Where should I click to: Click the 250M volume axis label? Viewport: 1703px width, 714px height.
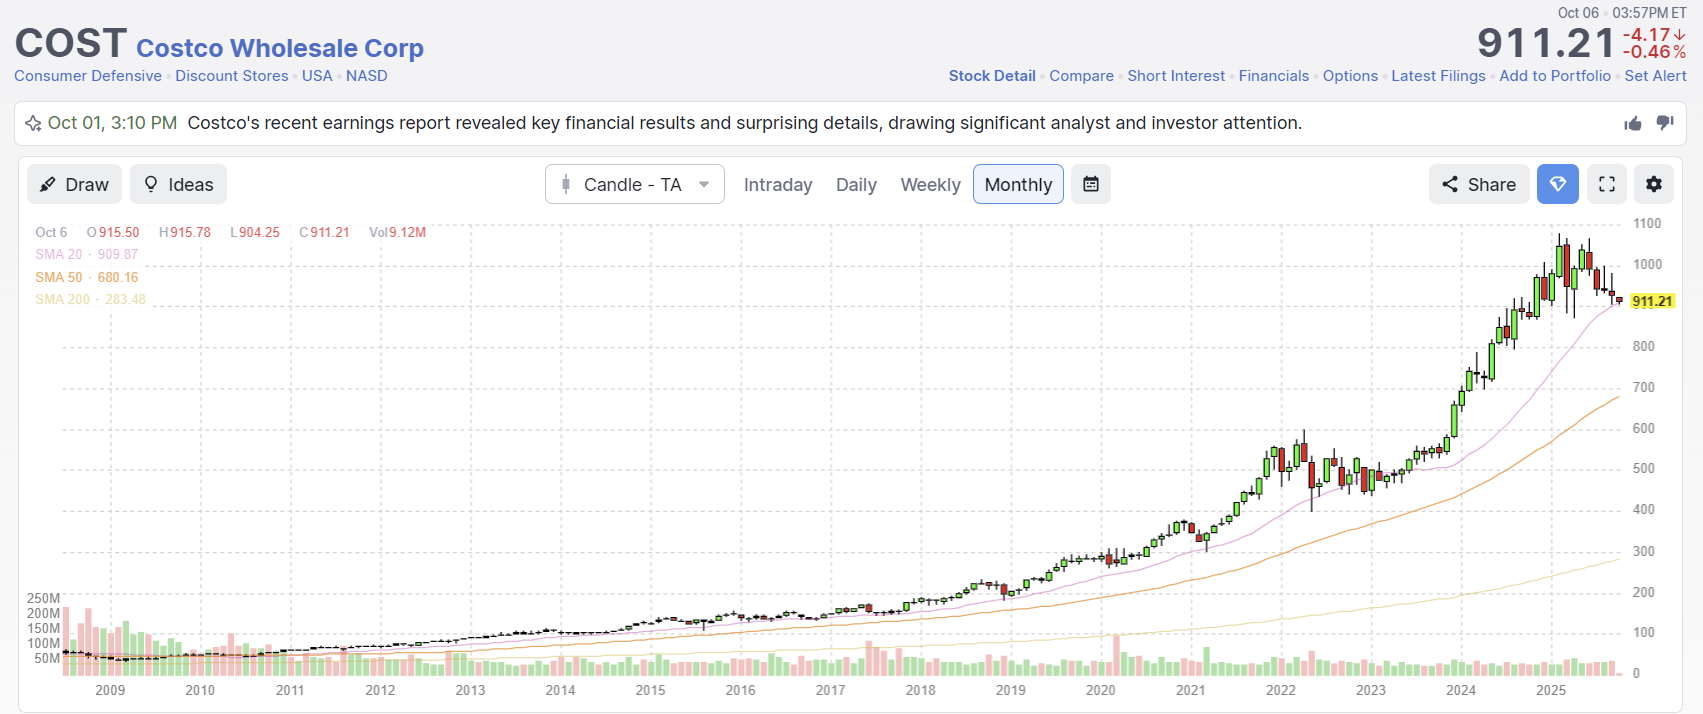(x=43, y=598)
